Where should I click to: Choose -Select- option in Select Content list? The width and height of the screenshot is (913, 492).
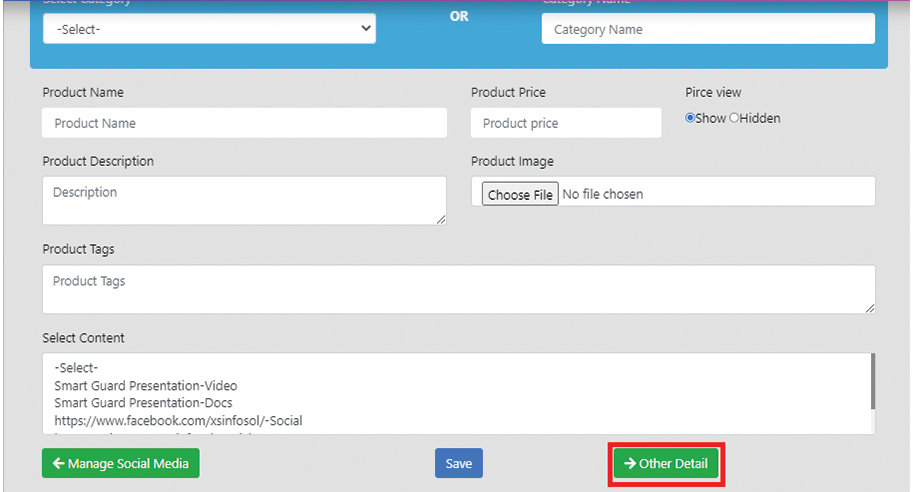76,368
